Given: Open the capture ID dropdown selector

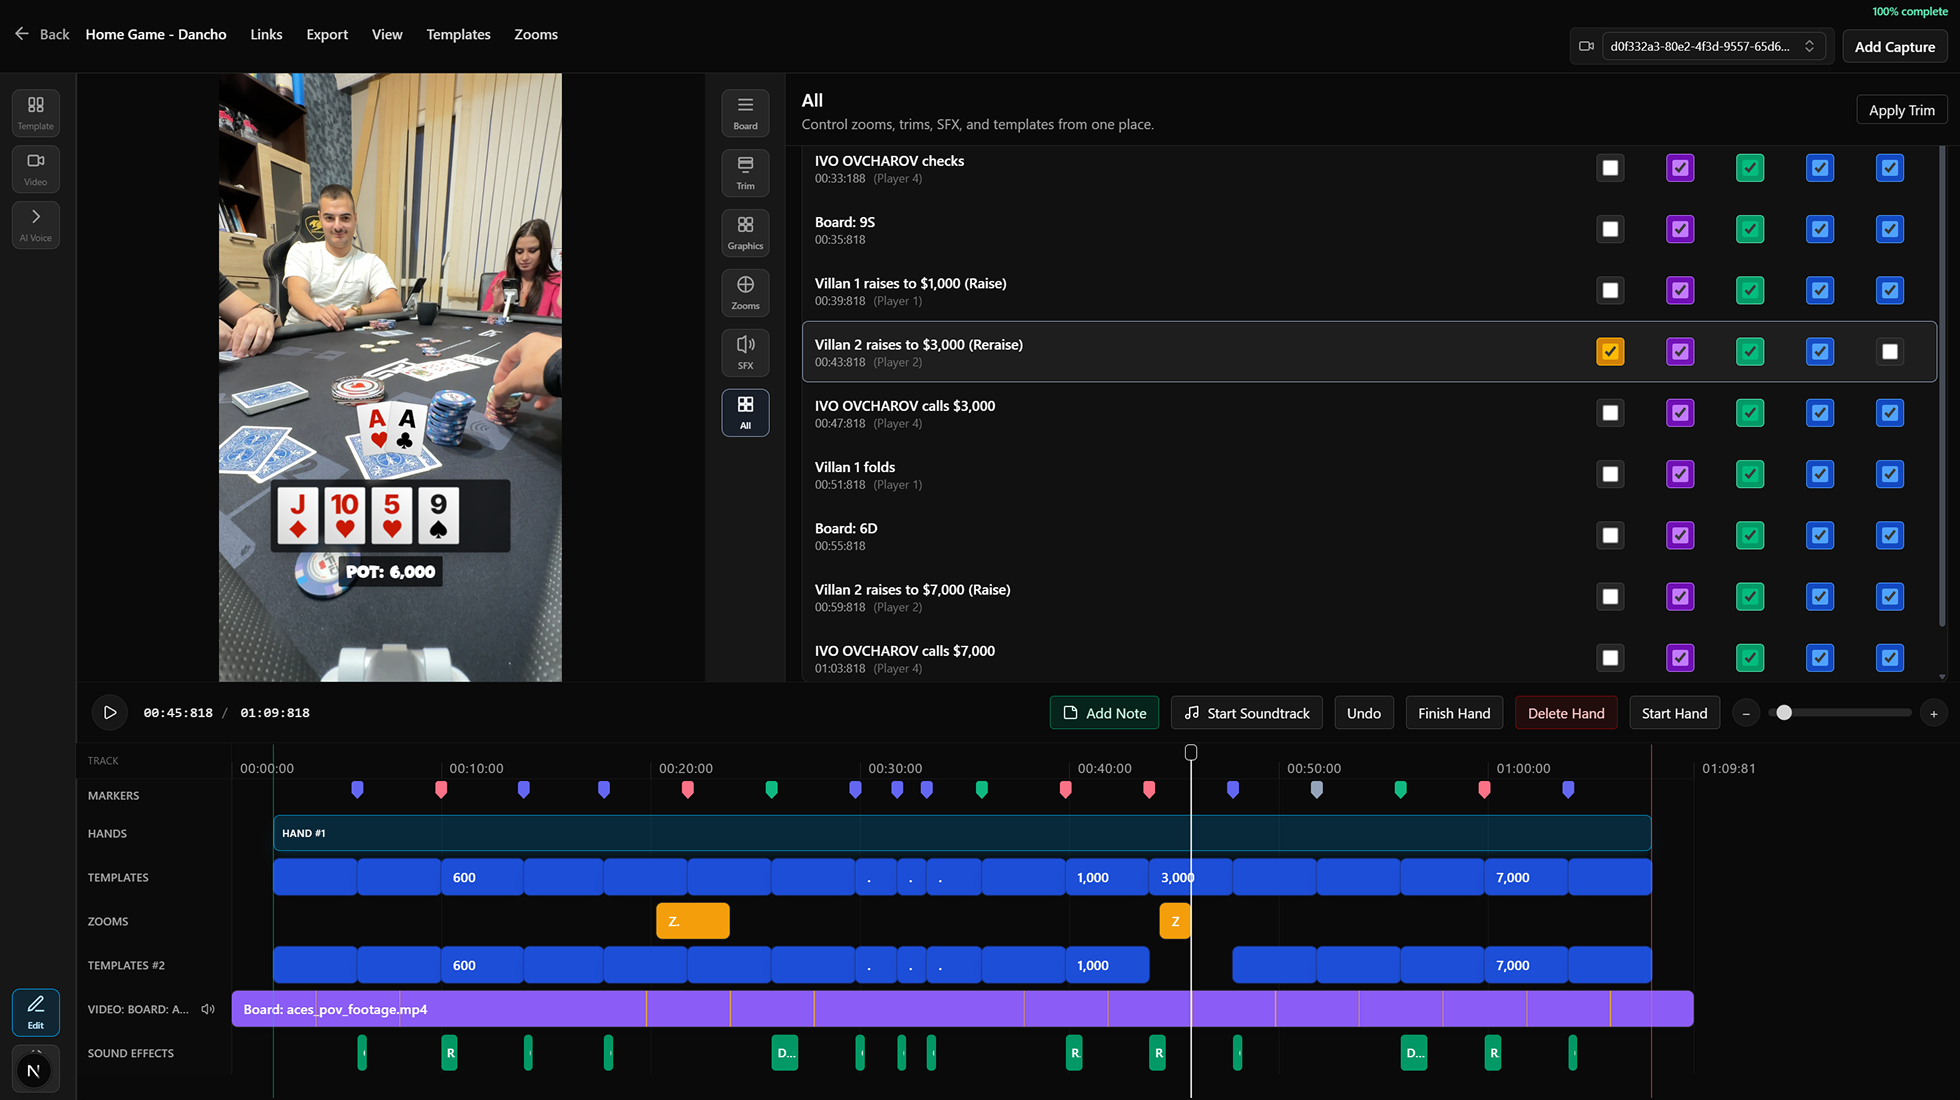Looking at the screenshot, I should (1713, 46).
